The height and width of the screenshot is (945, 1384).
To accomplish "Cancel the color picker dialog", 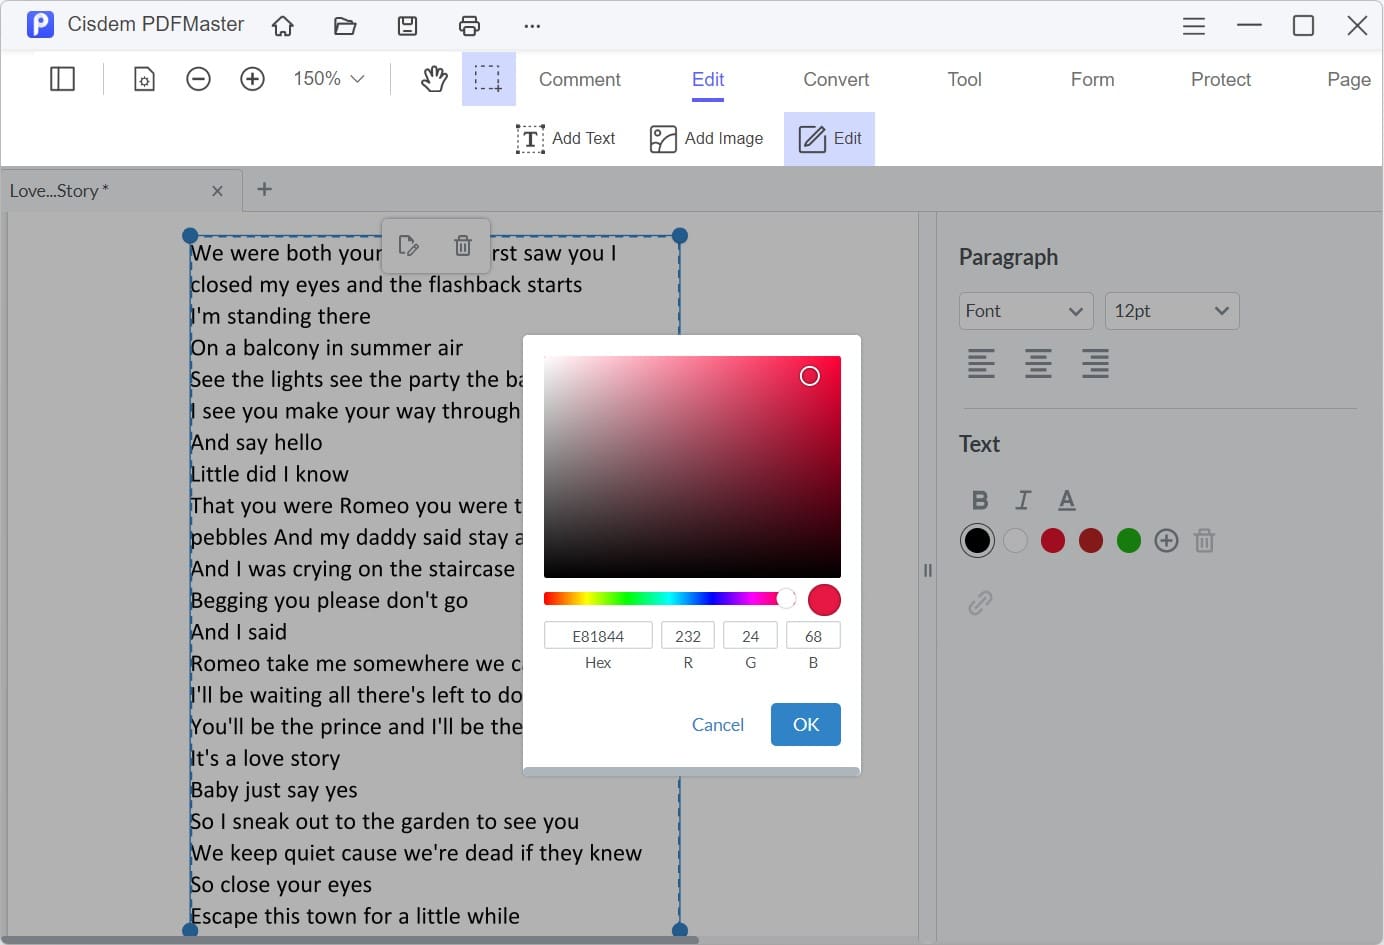I will [717, 724].
